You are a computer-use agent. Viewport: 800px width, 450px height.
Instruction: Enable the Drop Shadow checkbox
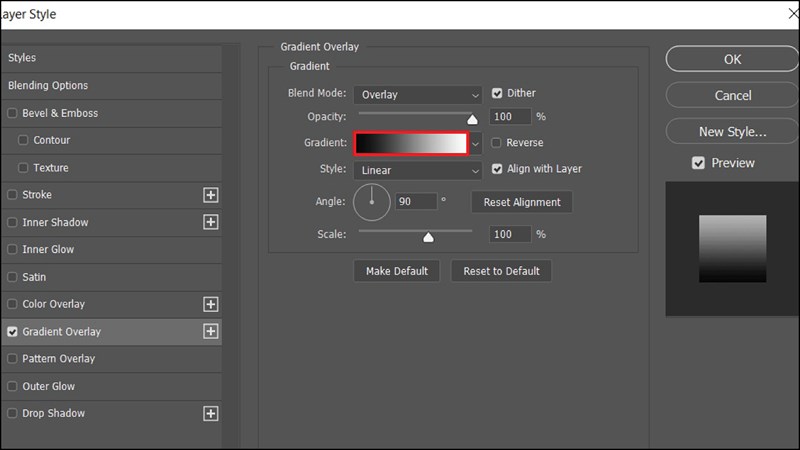pyautogui.click(x=12, y=413)
